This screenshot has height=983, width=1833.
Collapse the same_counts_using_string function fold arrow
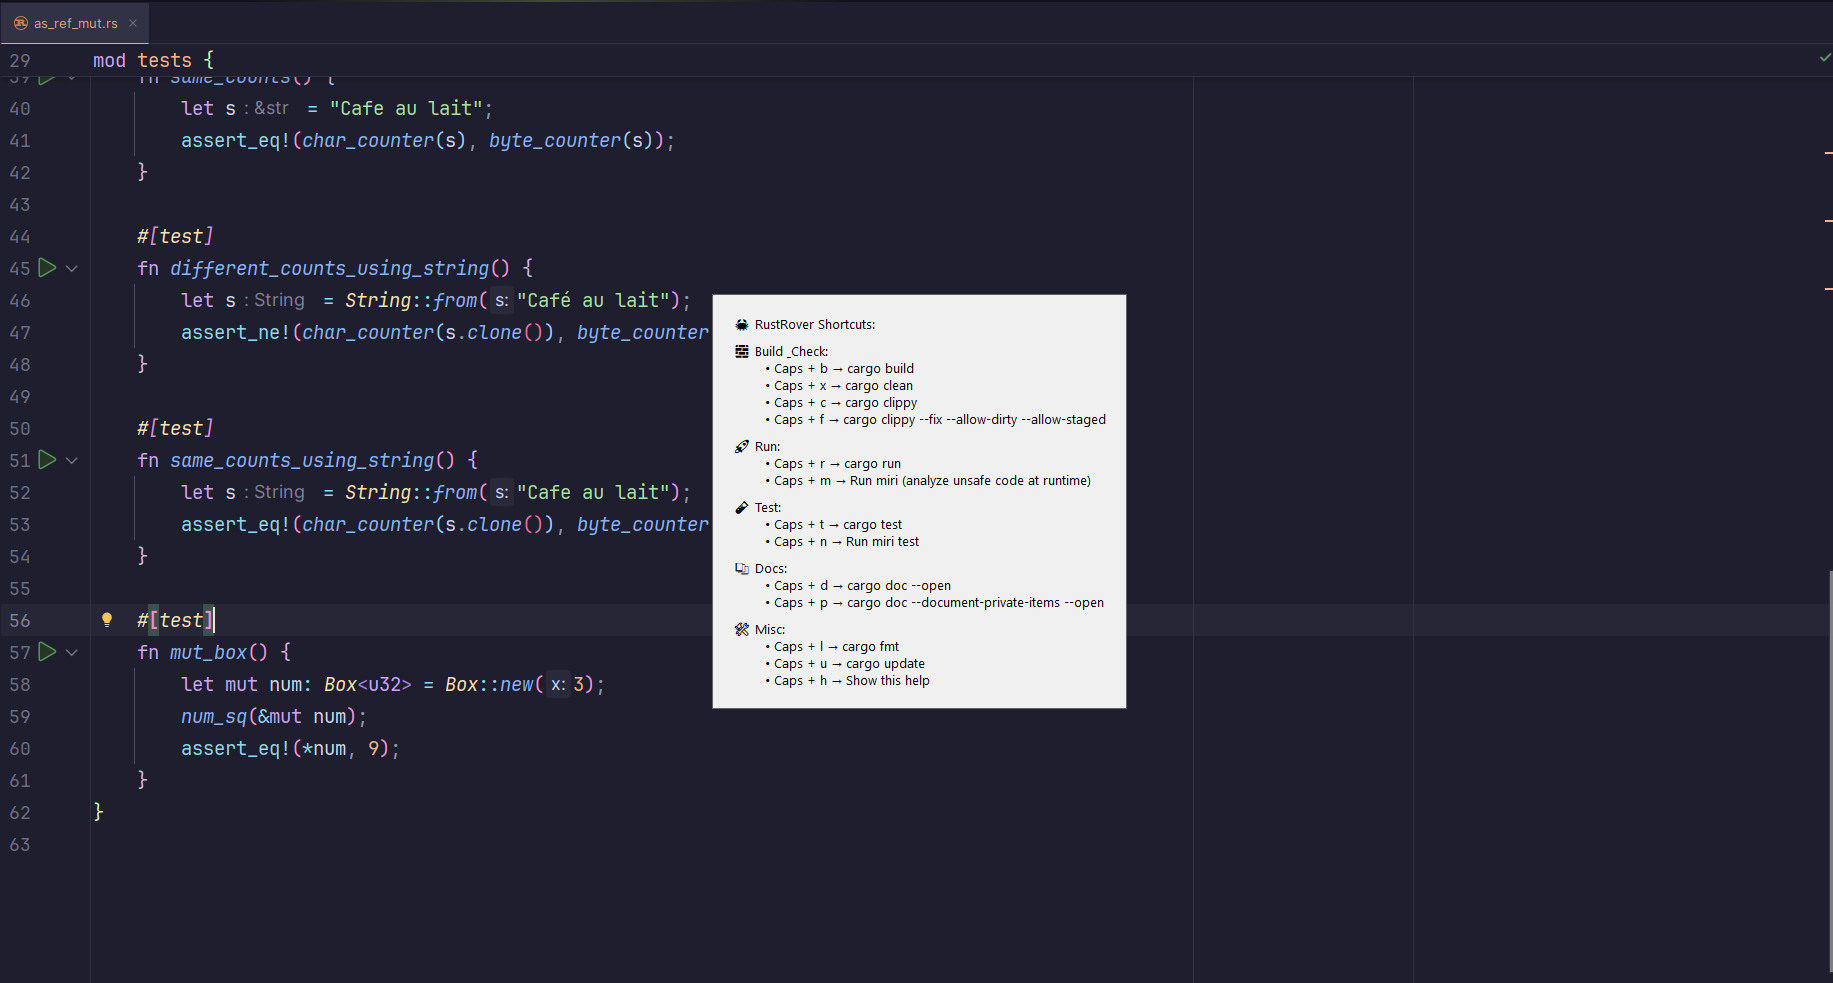(x=72, y=460)
